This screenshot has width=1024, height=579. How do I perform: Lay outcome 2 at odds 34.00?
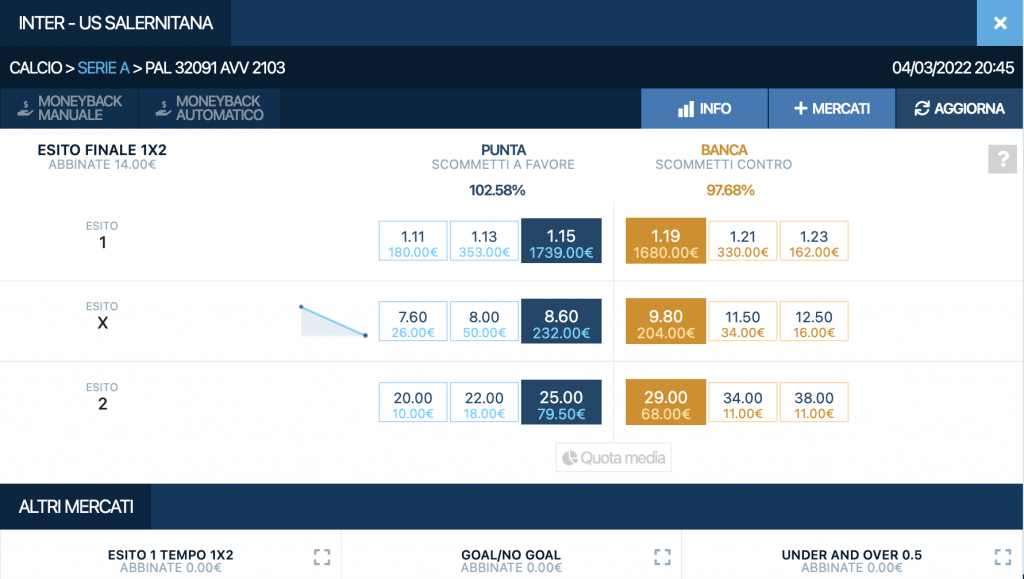click(x=743, y=402)
